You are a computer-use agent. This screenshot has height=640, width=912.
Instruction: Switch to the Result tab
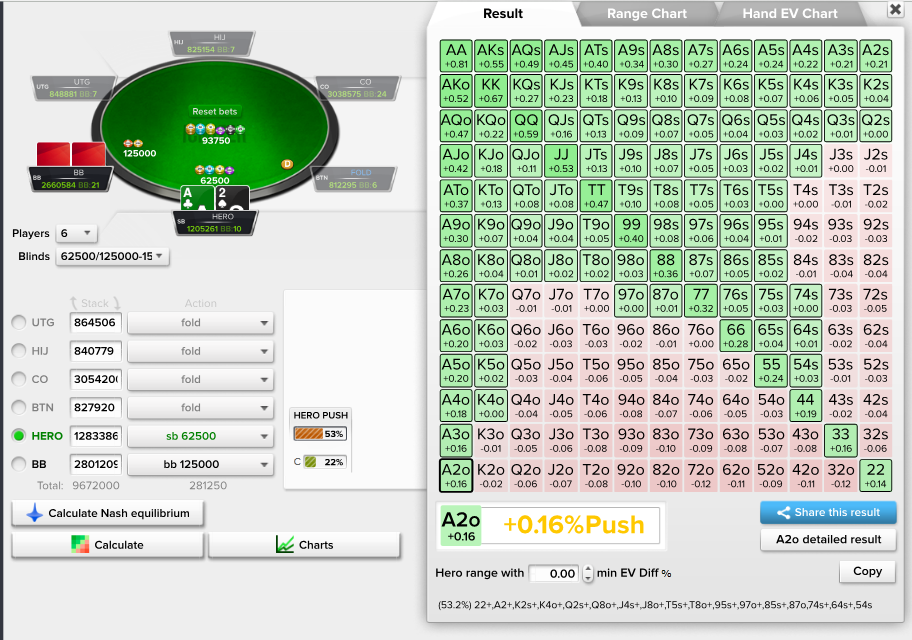click(503, 13)
